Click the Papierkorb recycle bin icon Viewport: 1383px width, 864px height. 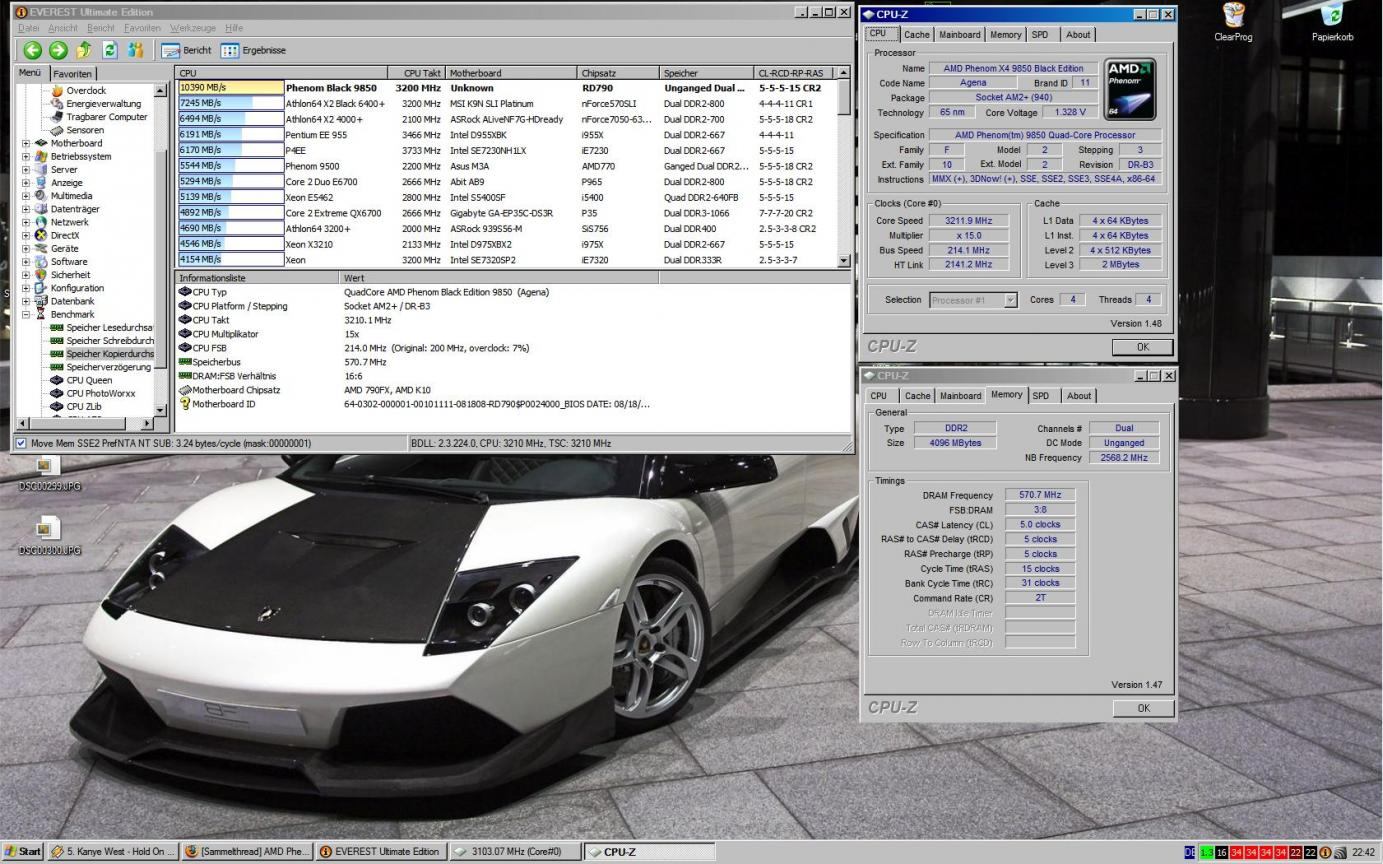pos(1332,22)
